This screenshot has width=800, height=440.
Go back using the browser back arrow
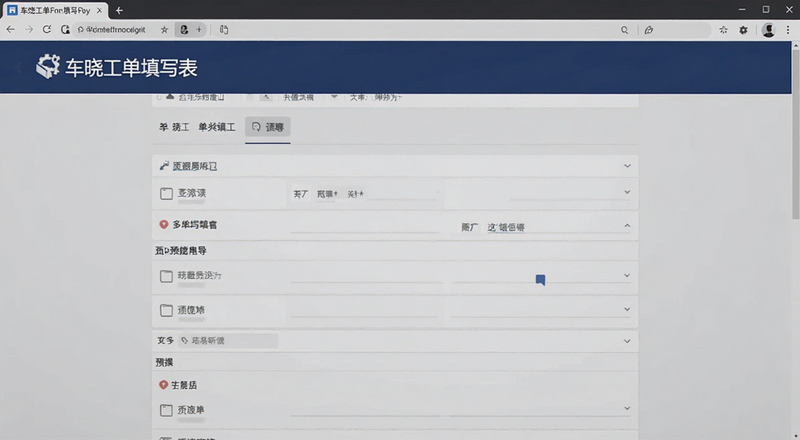10,30
